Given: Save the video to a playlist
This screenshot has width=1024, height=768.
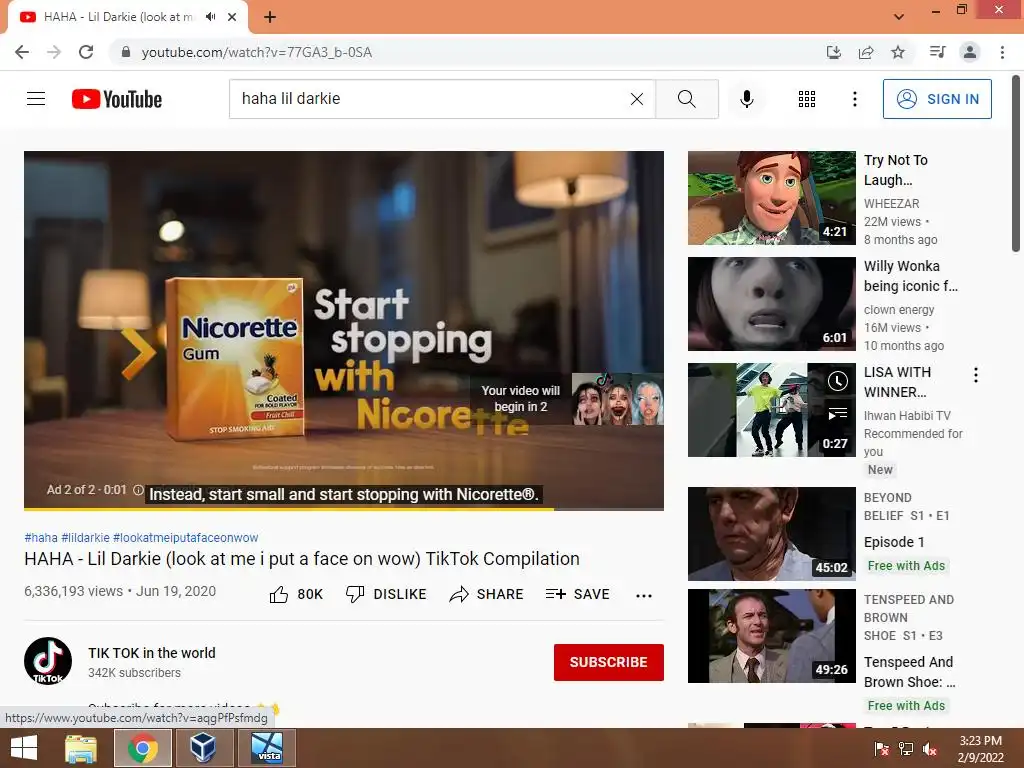Looking at the screenshot, I should pos(577,594).
